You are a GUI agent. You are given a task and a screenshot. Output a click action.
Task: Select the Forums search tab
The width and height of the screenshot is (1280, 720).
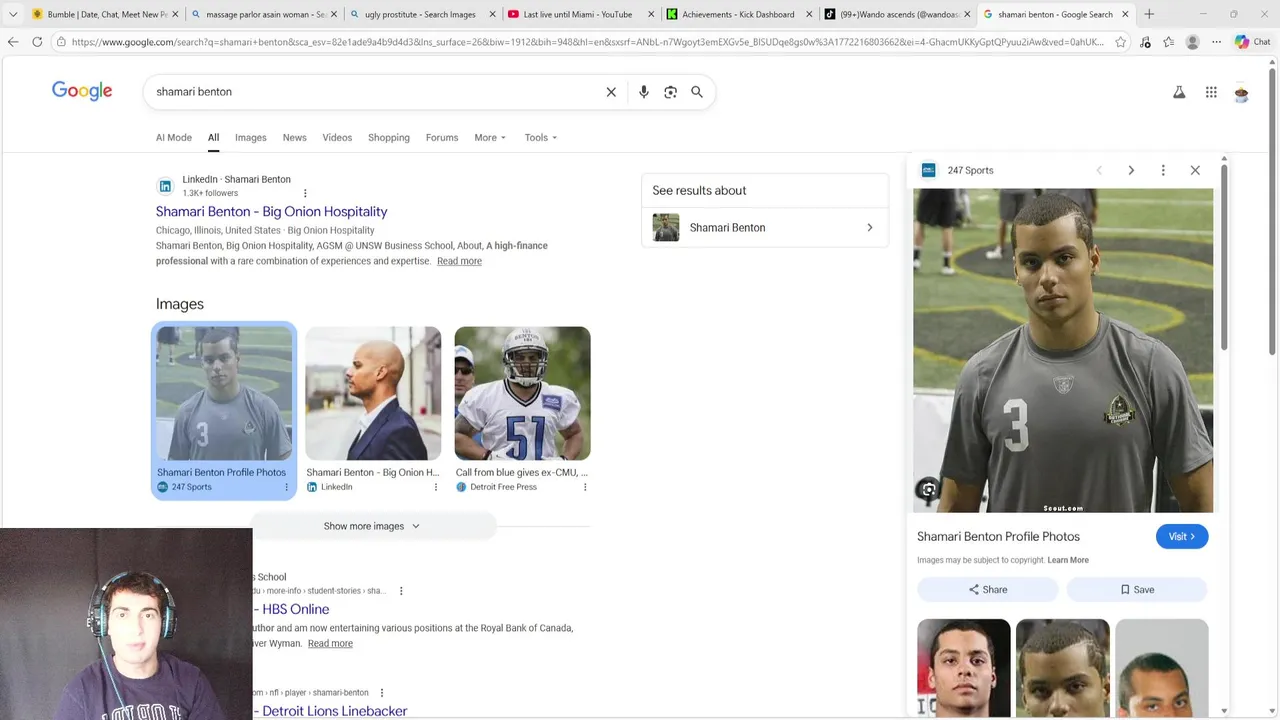click(x=442, y=138)
